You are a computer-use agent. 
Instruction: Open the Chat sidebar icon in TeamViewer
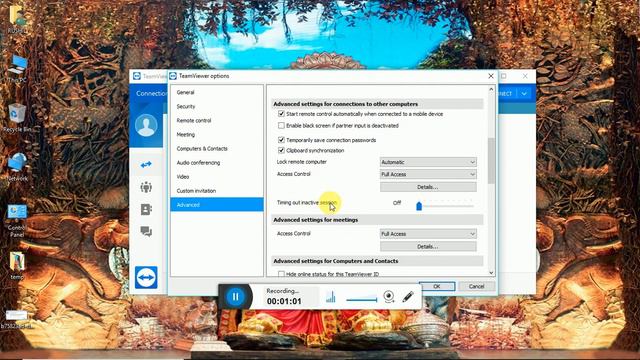[146, 231]
